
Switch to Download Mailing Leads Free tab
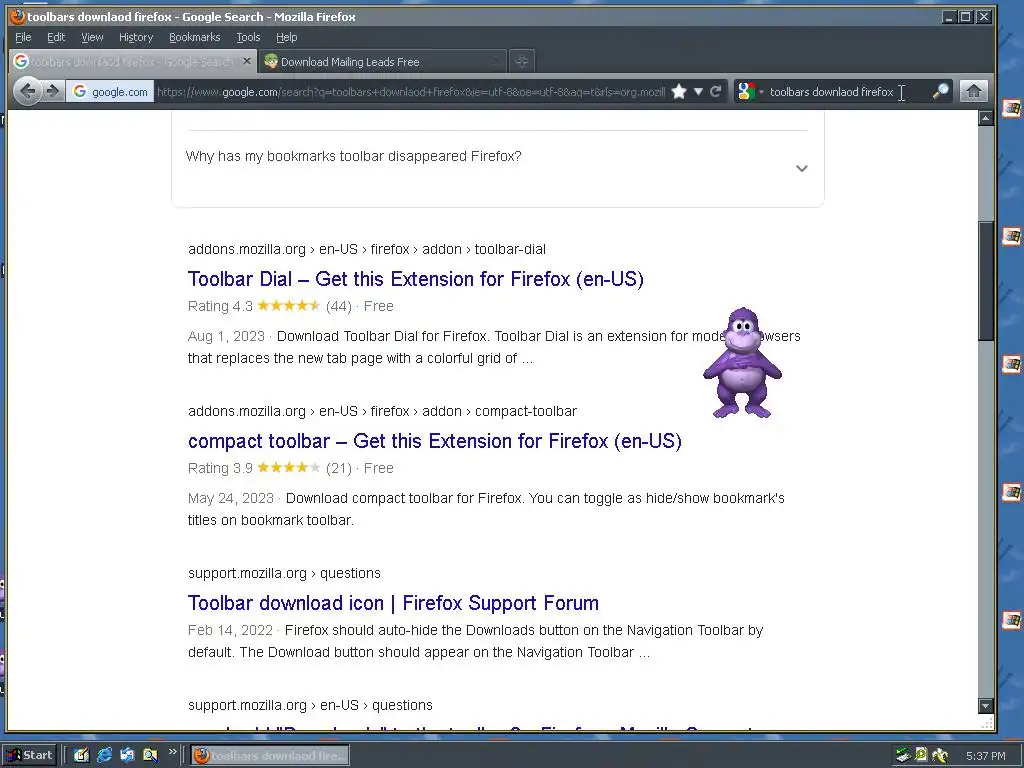point(383,61)
